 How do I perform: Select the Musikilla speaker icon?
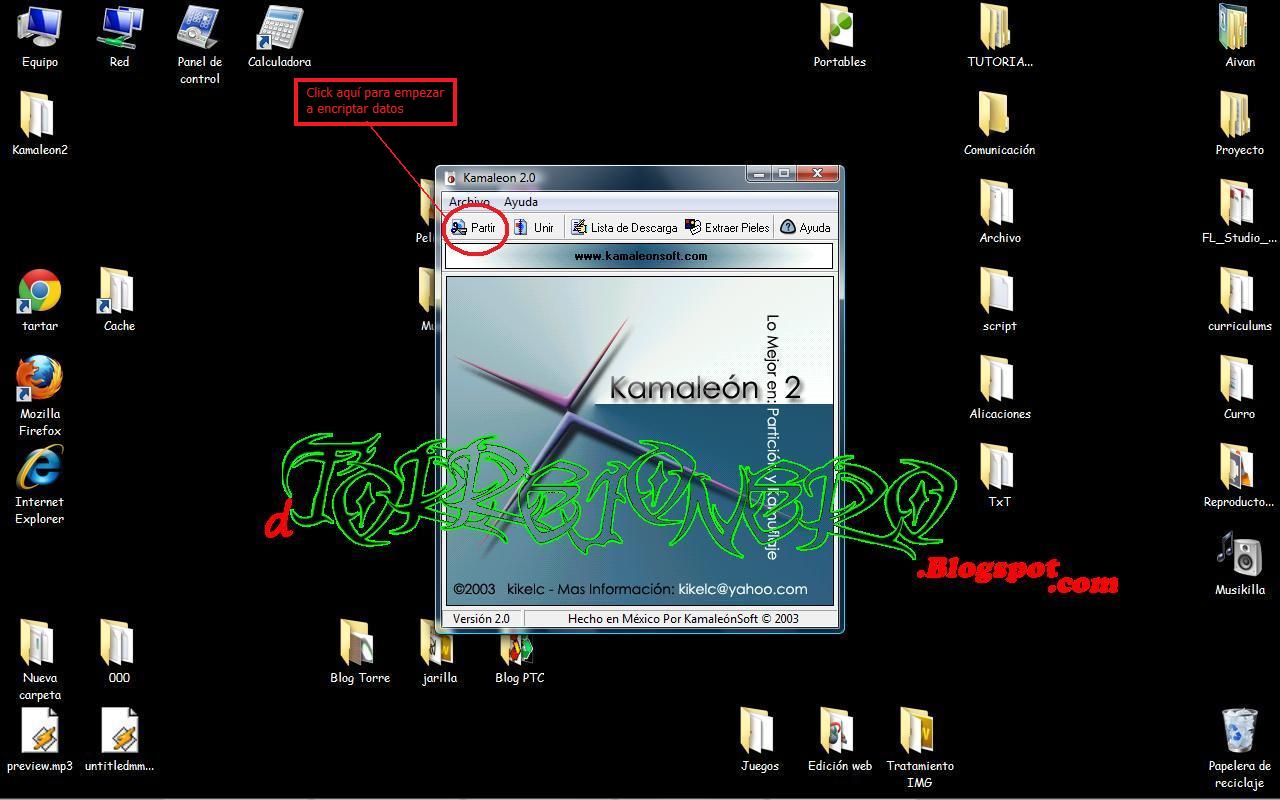[1240, 565]
